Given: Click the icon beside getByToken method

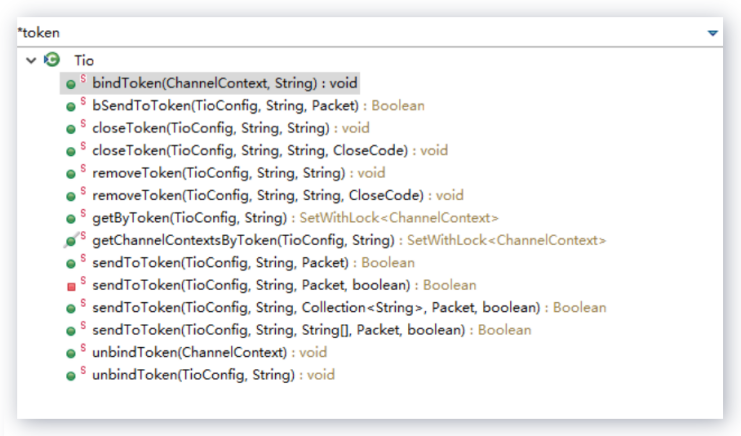Looking at the screenshot, I should [x=71, y=218].
